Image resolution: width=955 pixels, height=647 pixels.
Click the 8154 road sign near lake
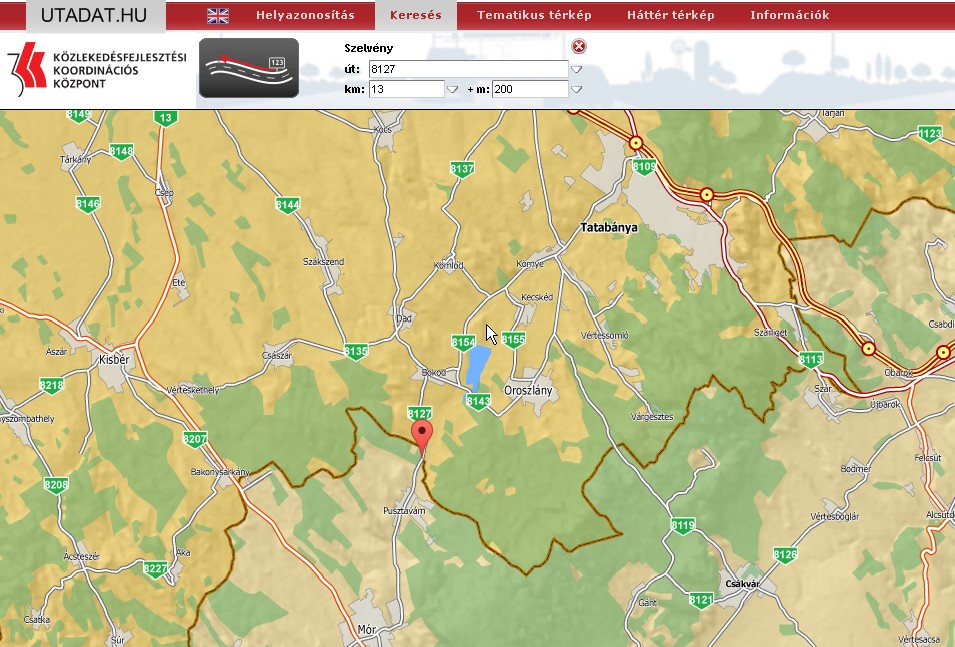(x=462, y=342)
